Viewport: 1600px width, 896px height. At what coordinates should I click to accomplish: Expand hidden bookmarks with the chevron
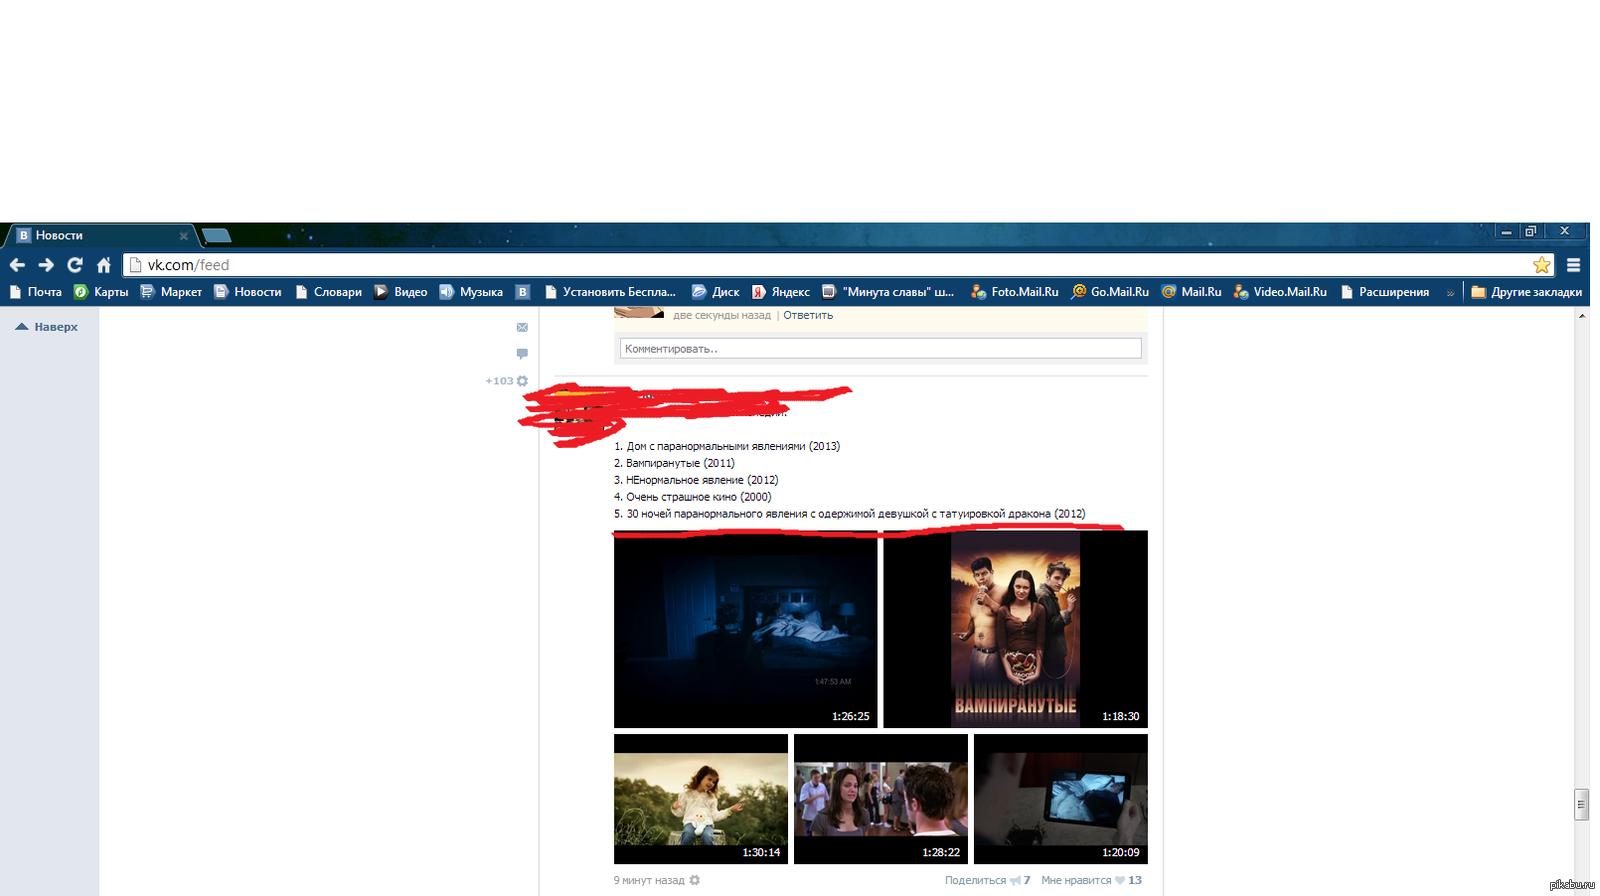point(1450,293)
